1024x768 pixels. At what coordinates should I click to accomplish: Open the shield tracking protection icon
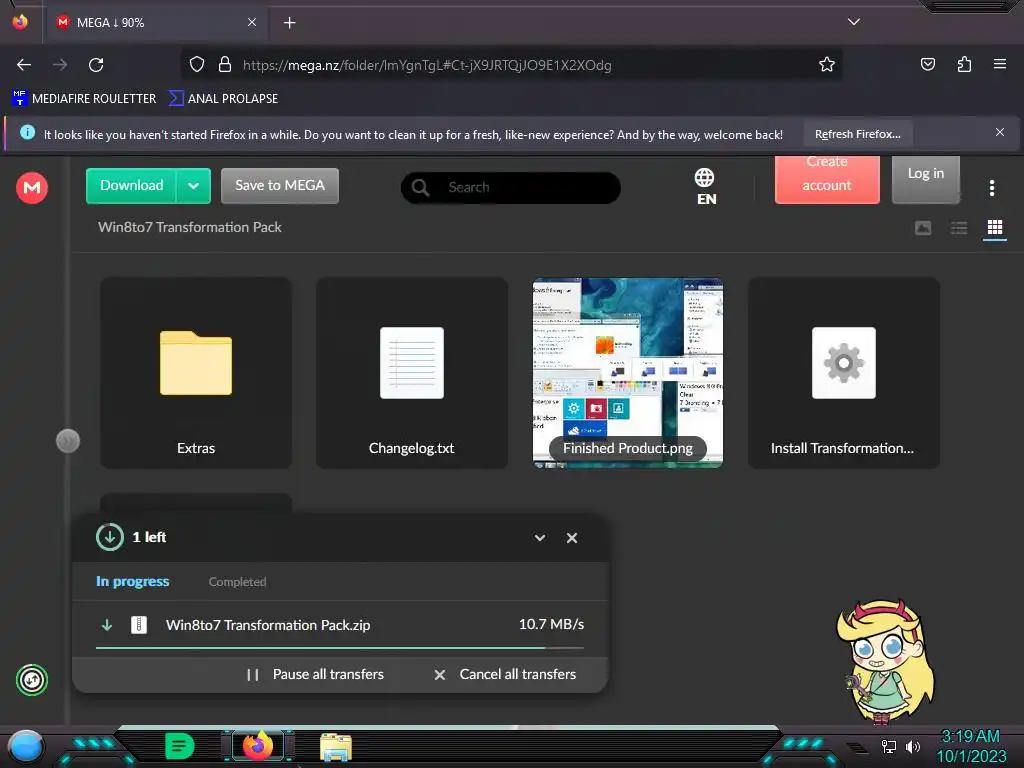(197, 65)
